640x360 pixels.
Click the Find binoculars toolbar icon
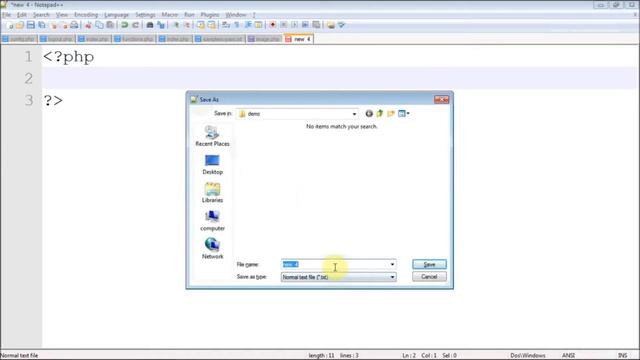click(x=150, y=25)
